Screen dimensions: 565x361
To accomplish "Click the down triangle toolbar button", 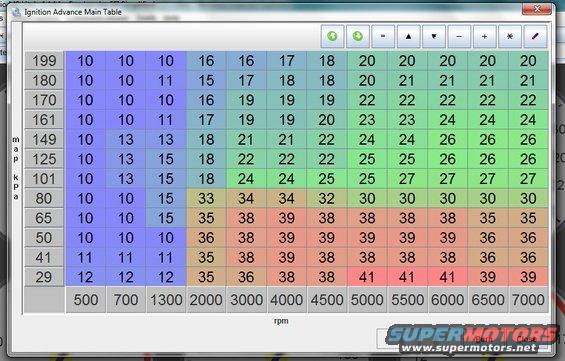I will (x=434, y=36).
